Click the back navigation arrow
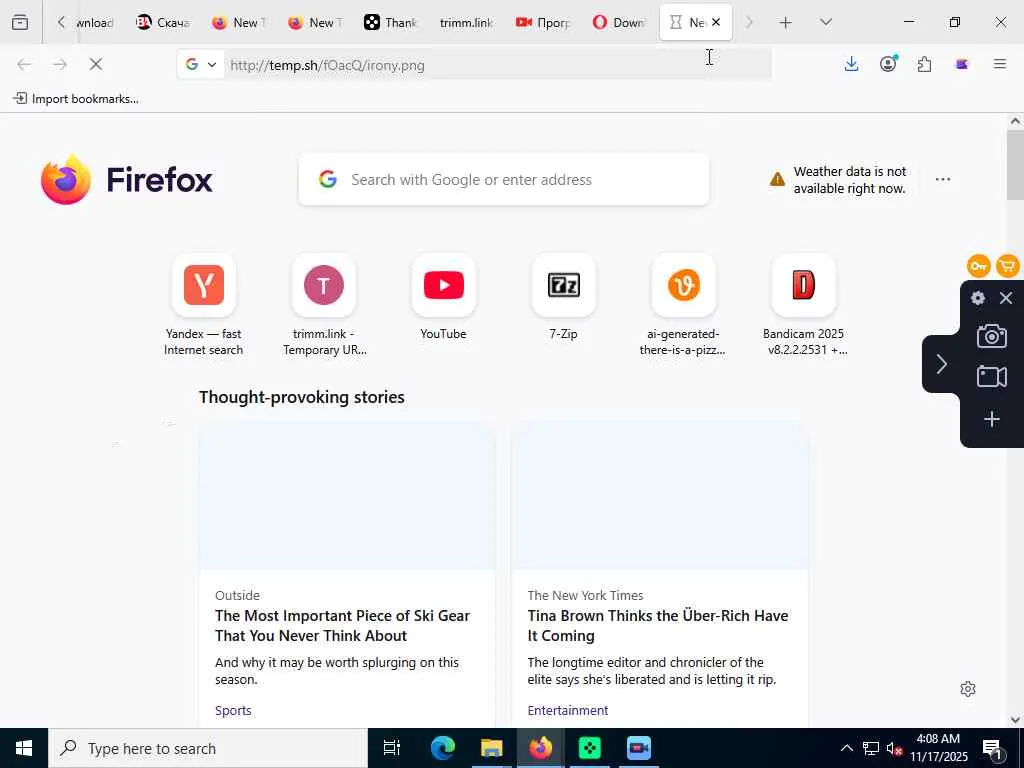 click(x=24, y=64)
